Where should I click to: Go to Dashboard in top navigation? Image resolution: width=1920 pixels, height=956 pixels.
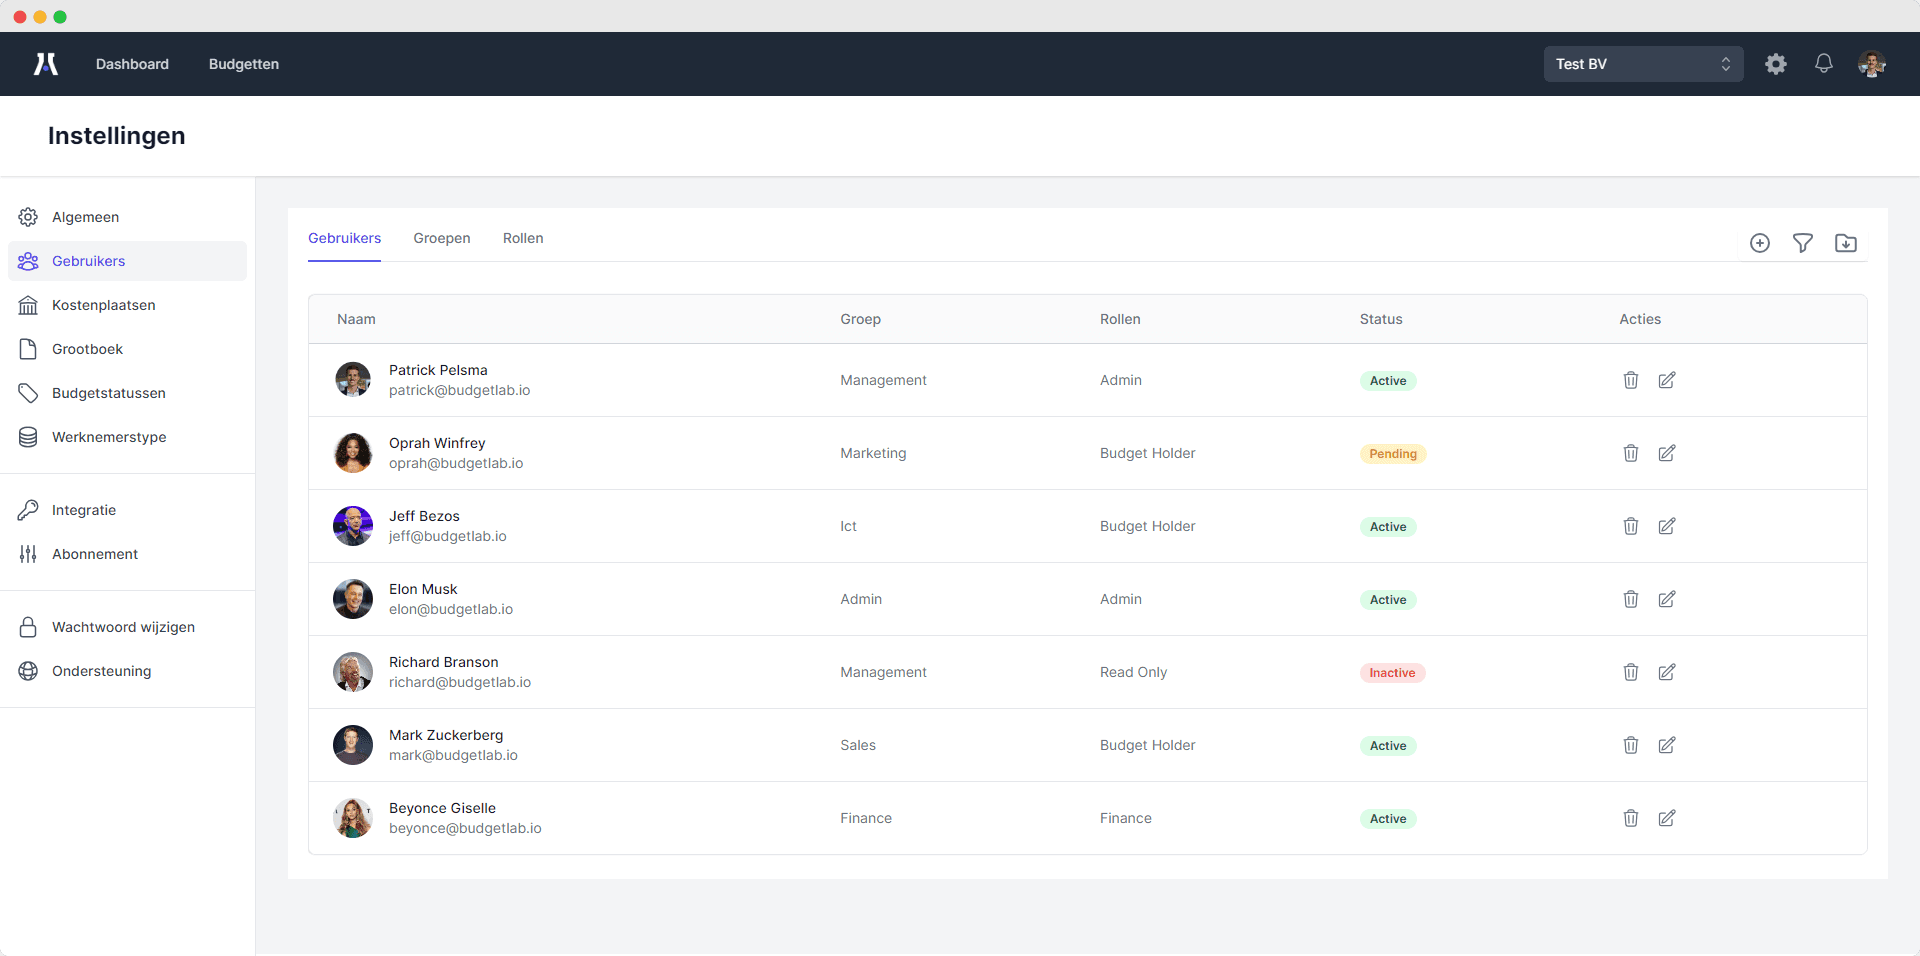coord(132,64)
